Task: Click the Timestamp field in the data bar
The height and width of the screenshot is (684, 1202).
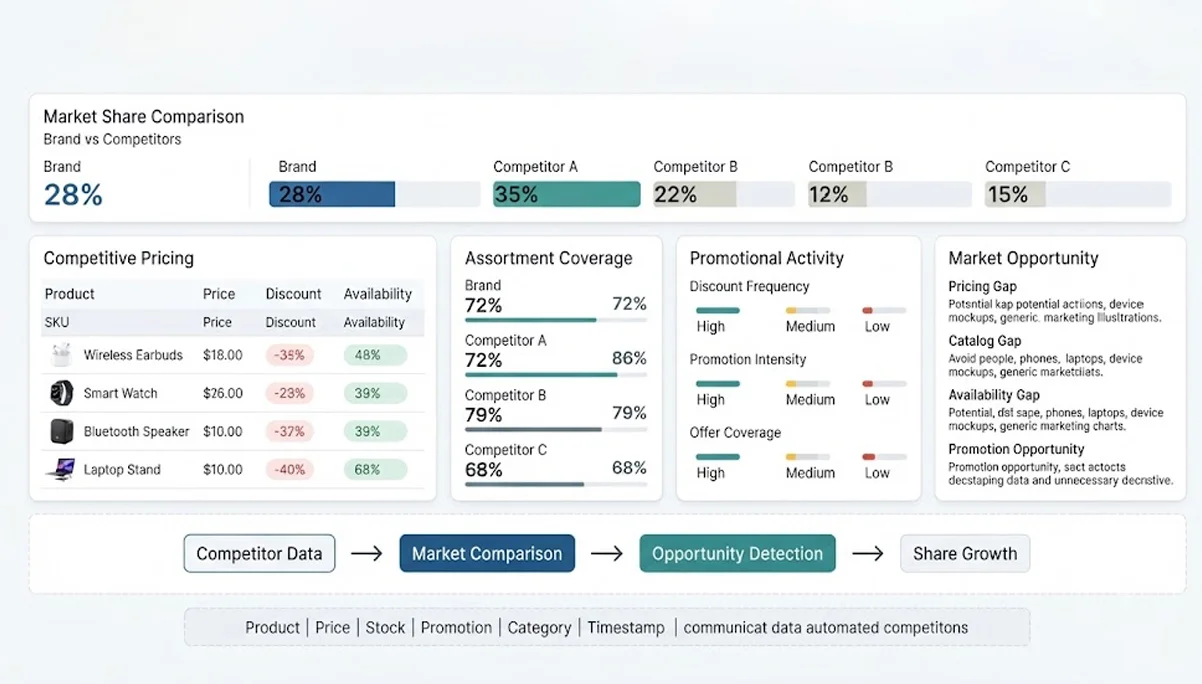Action: coord(626,628)
